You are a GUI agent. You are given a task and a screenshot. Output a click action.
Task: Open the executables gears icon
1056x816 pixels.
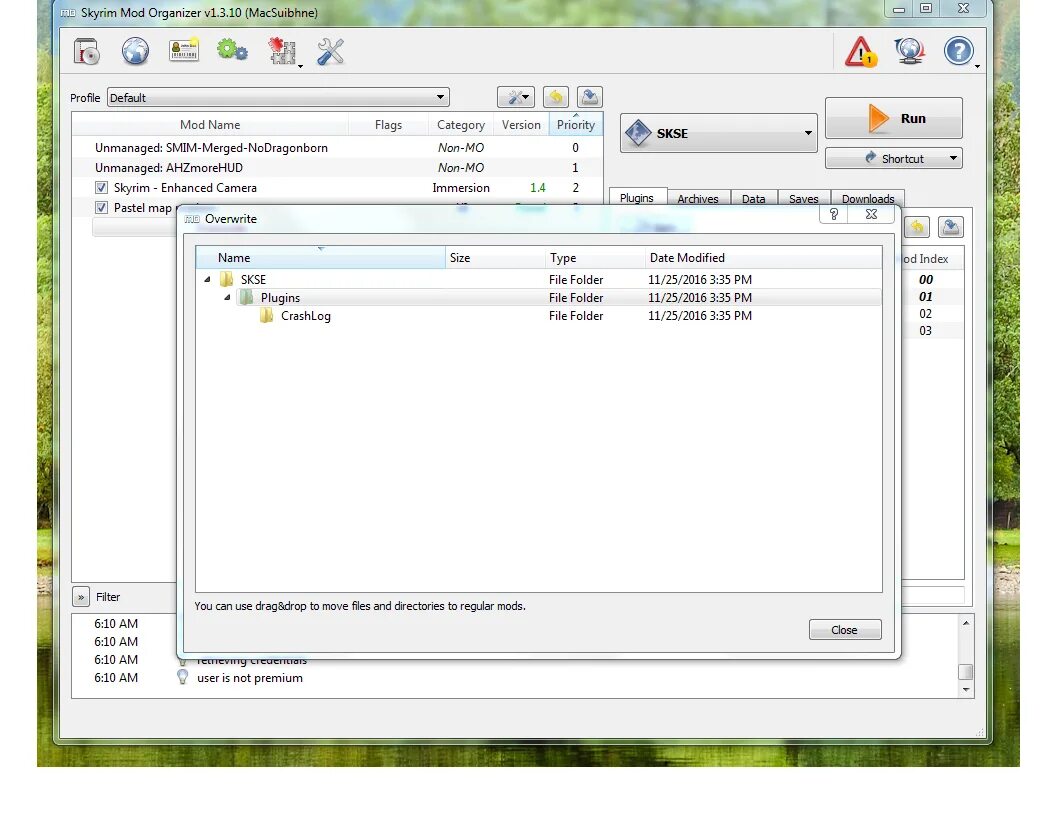232,51
